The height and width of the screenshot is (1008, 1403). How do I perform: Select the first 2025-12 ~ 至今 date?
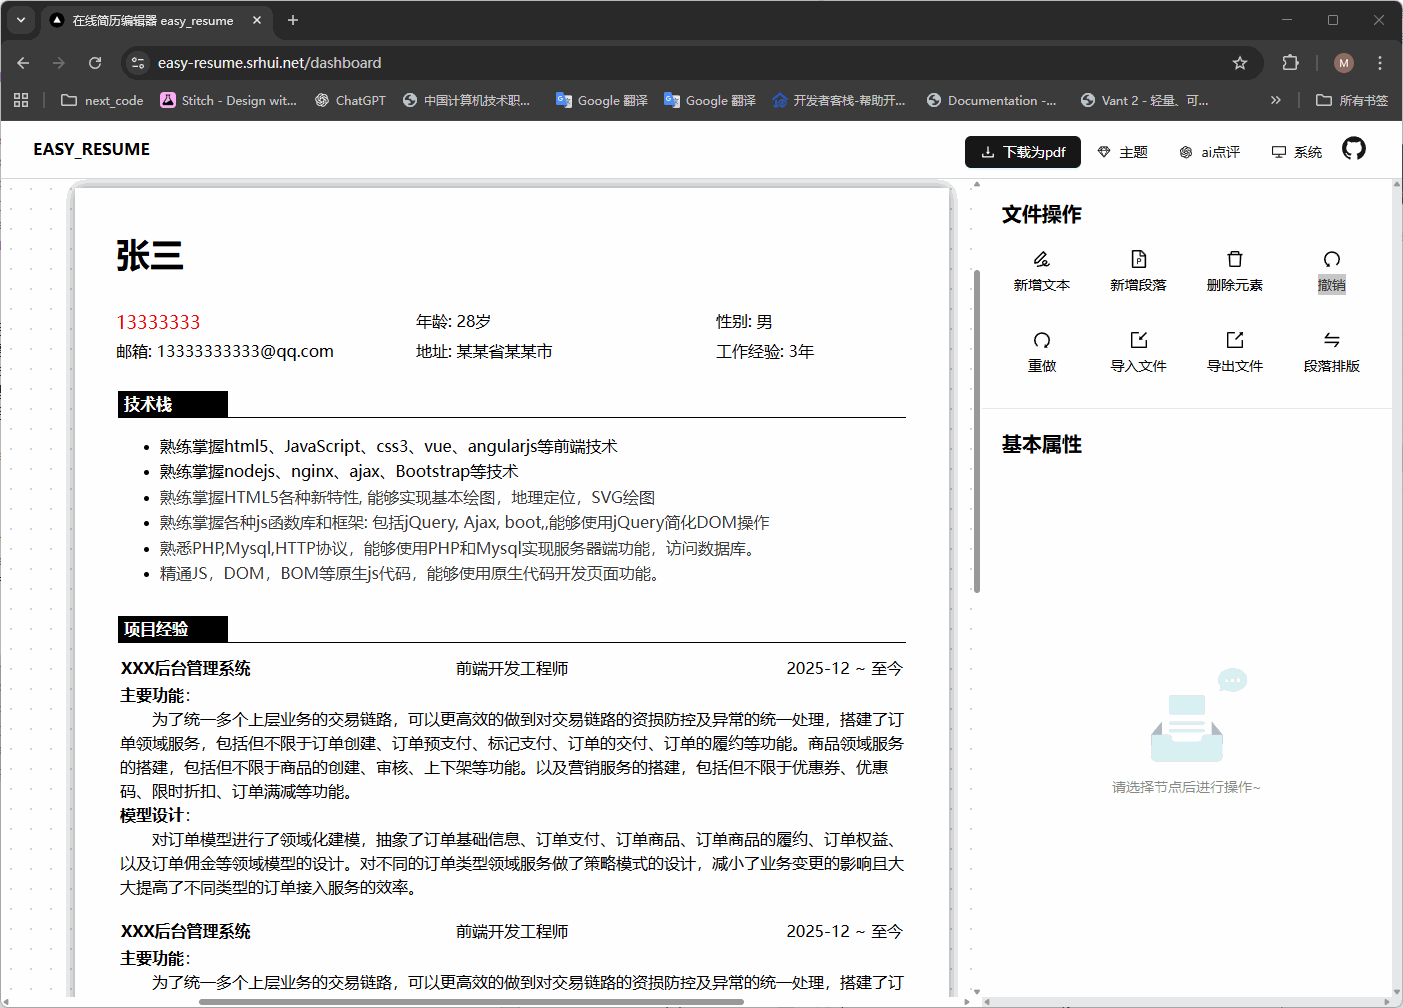point(844,669)
